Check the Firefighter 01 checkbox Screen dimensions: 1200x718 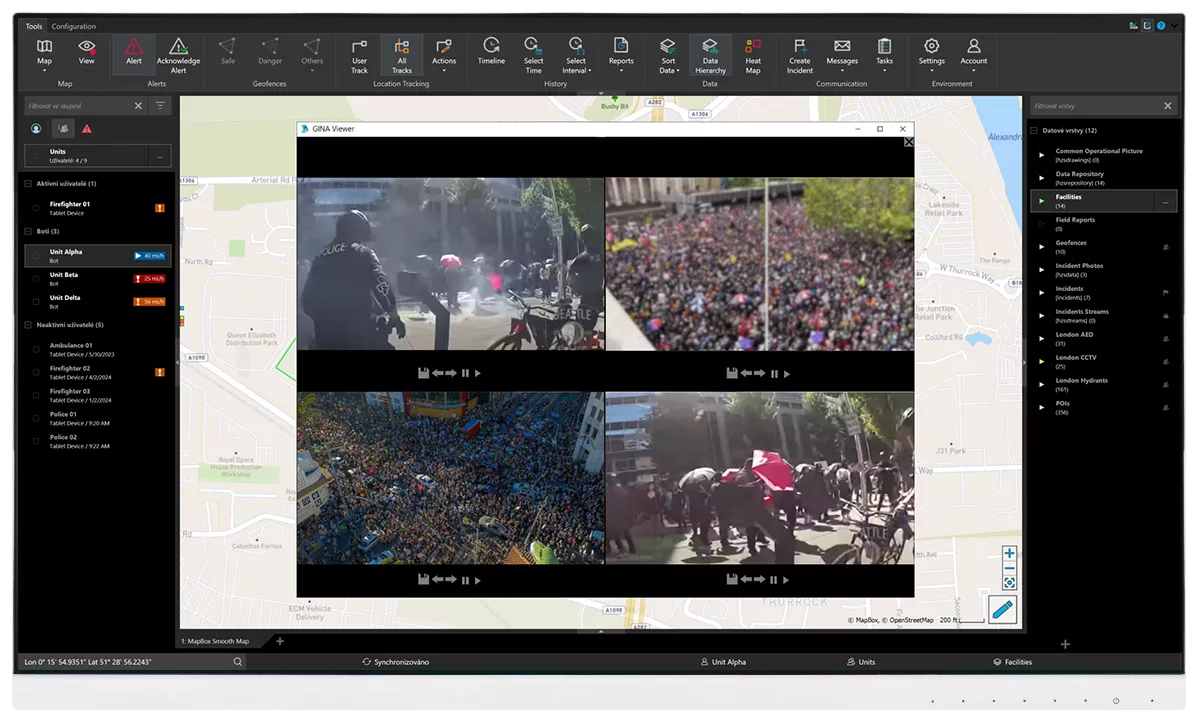pos(36,208)
